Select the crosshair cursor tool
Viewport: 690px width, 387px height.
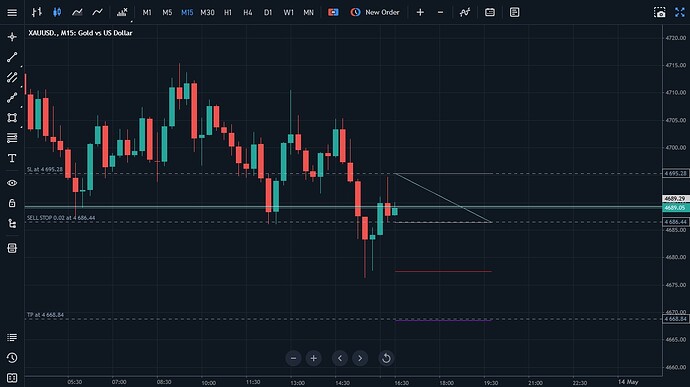[12, 37]
